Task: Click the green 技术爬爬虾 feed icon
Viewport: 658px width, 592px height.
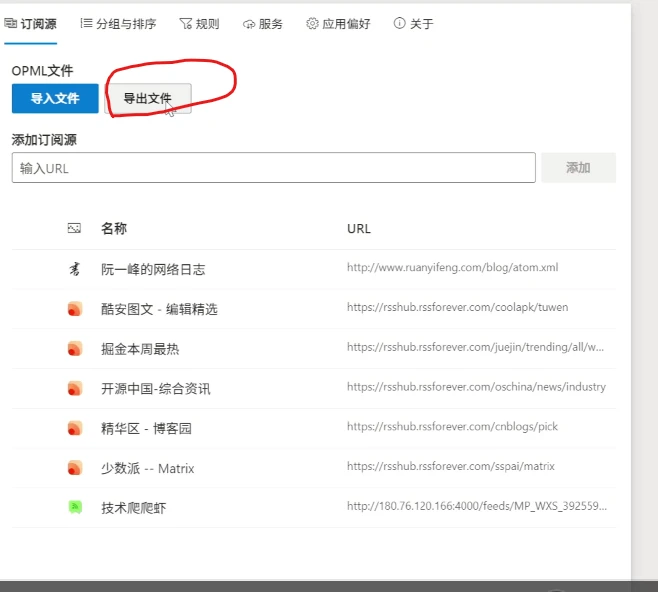Action: click(x=75, y=507)
